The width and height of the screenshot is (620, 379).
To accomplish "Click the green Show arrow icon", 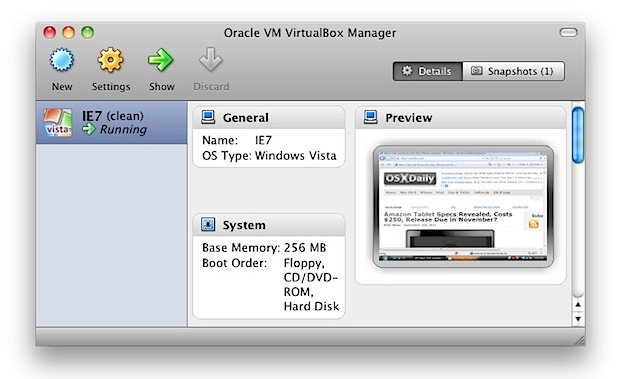I will [x=161, y=60].
